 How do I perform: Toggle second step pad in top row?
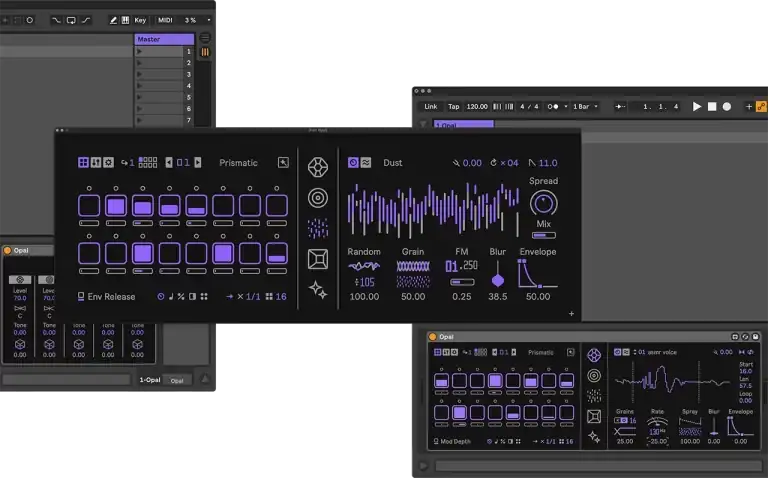click(x=116, y=205)
